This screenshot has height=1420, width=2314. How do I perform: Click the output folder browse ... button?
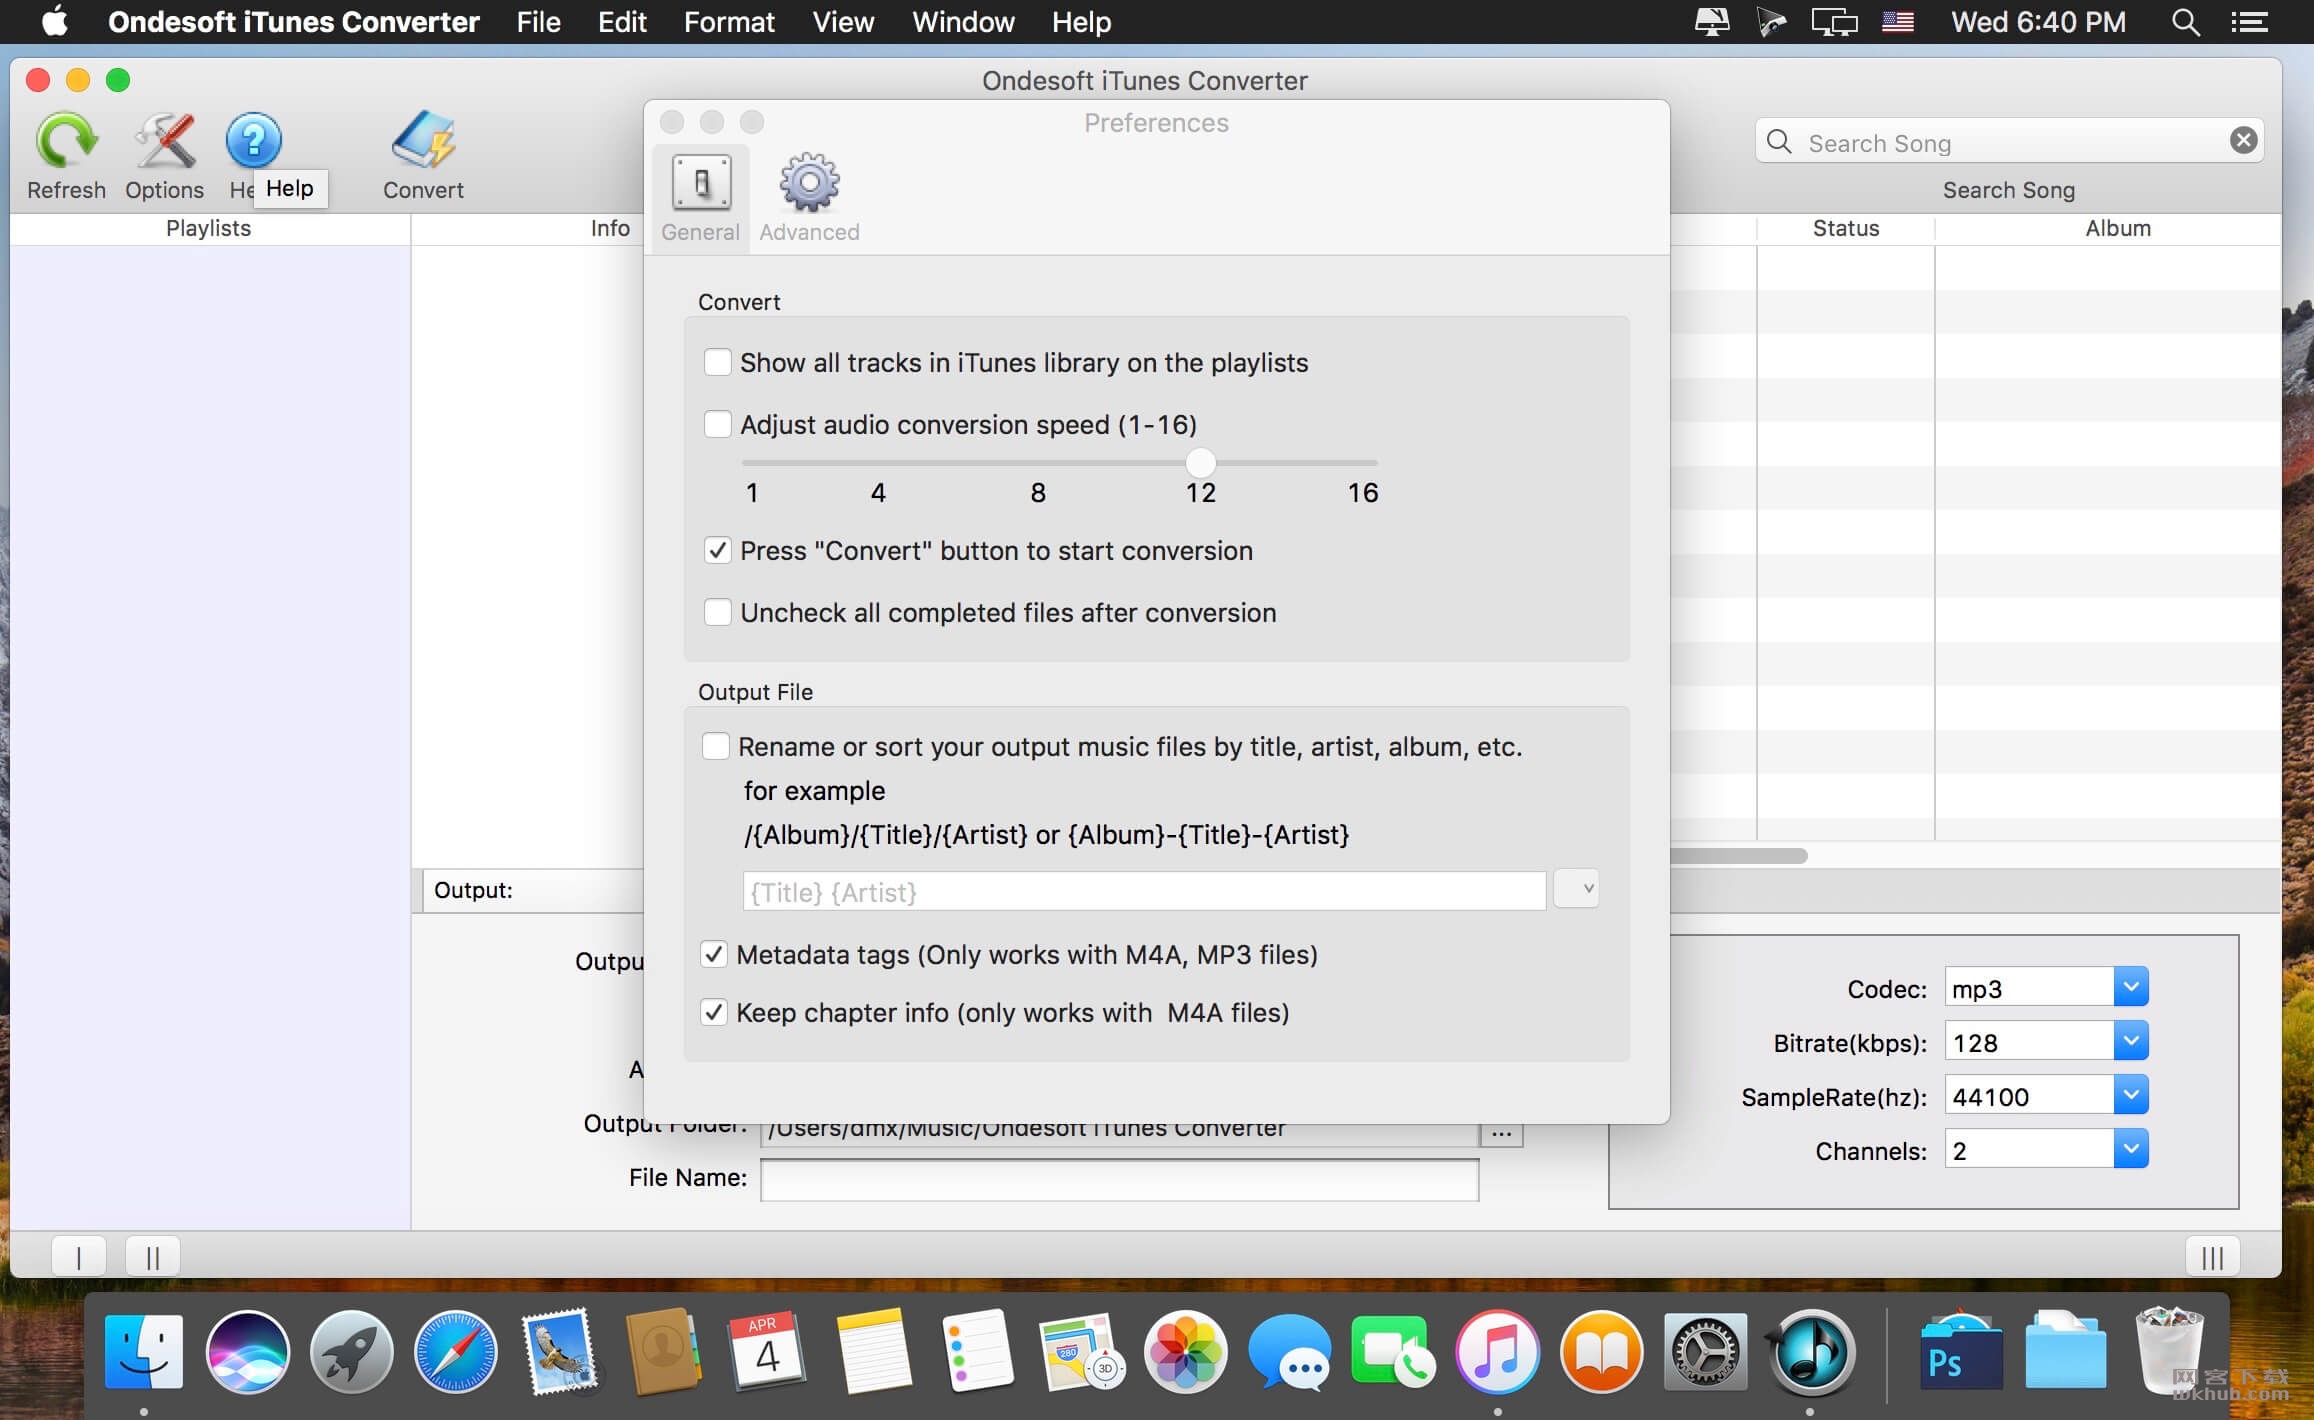1501,1134
